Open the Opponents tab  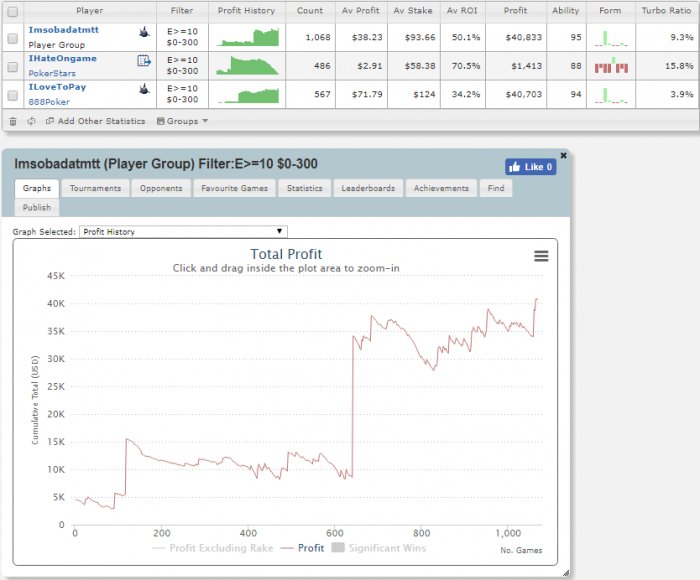click(161, 188)
